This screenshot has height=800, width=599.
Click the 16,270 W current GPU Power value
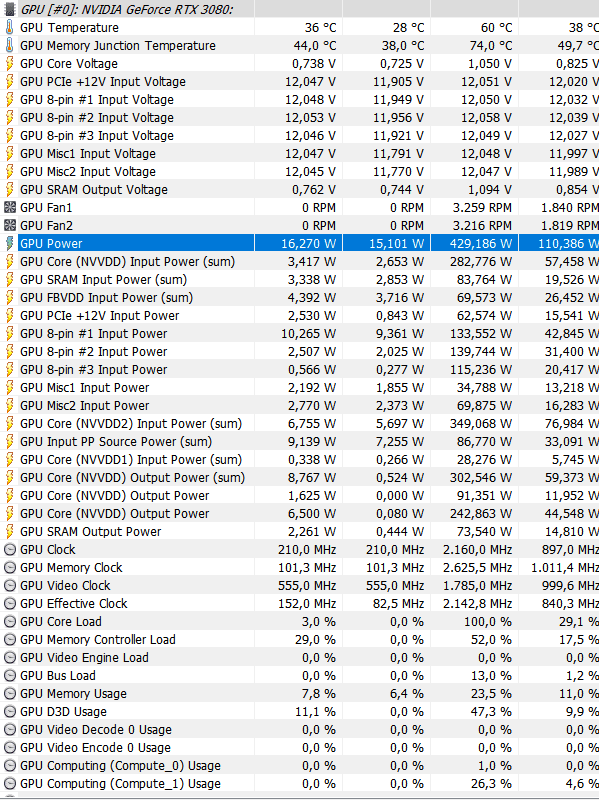[308, 243]
